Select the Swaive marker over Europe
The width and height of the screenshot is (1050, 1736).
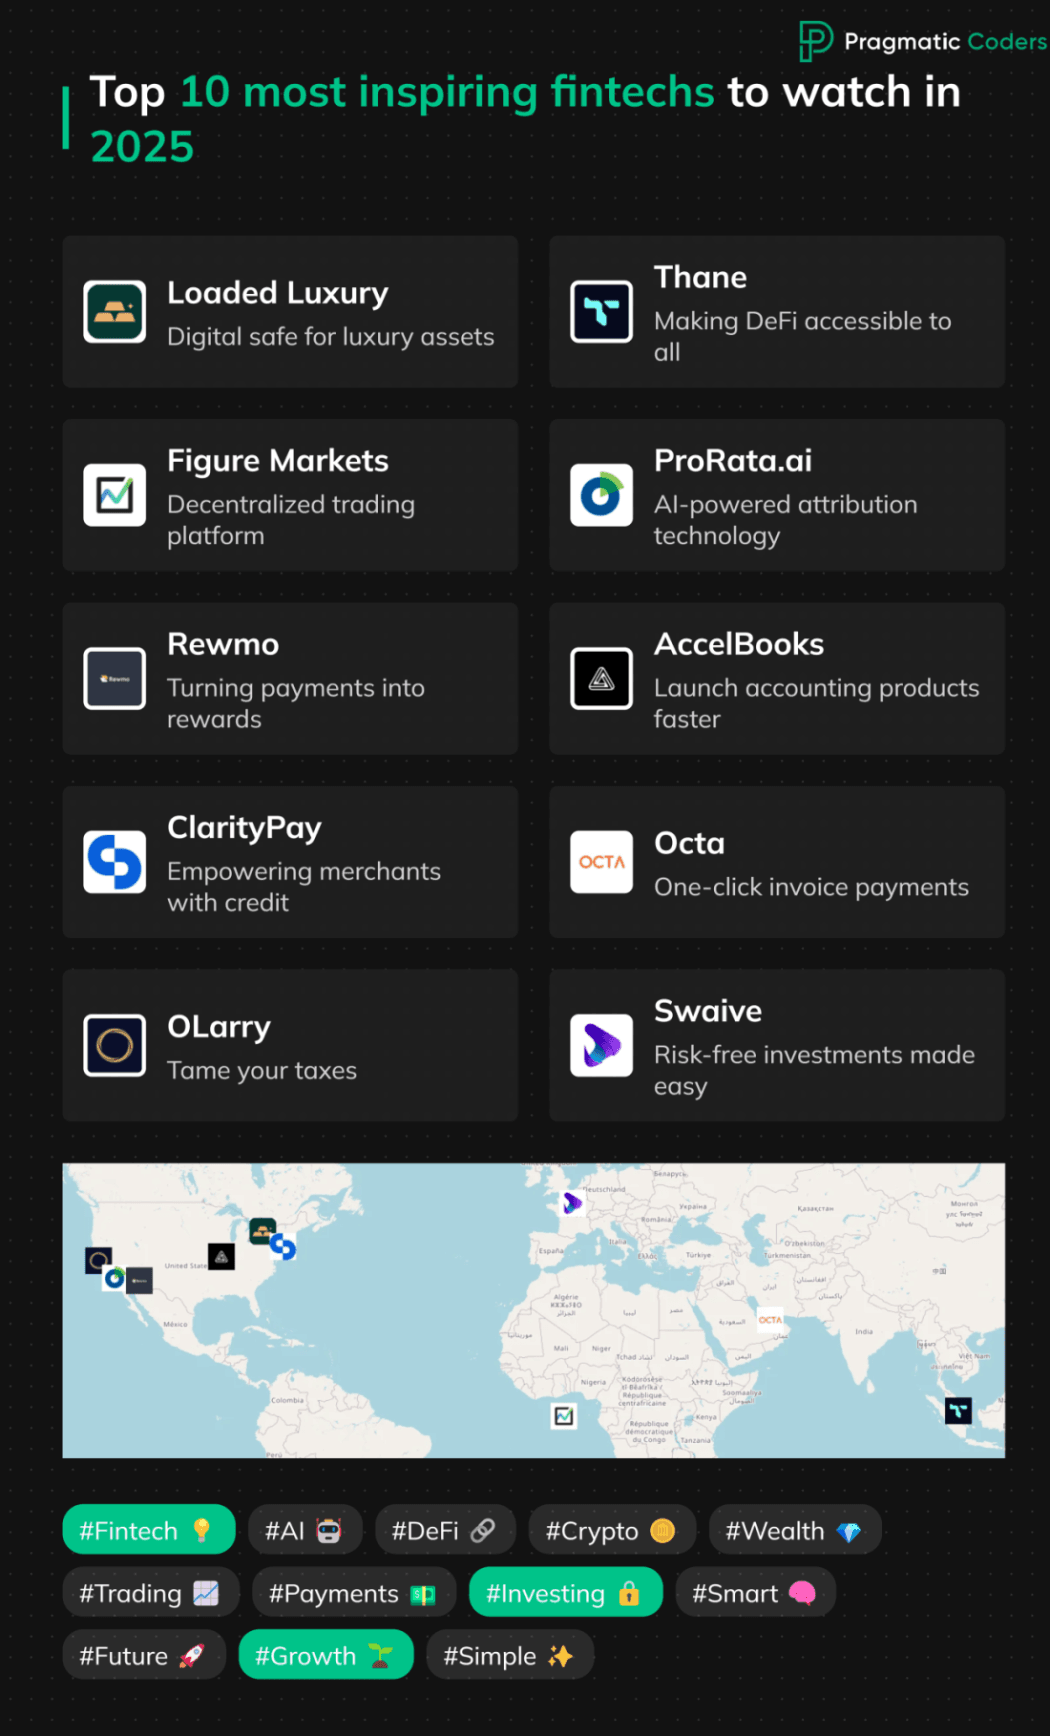pyautogui.click(x=572, y=1203)
